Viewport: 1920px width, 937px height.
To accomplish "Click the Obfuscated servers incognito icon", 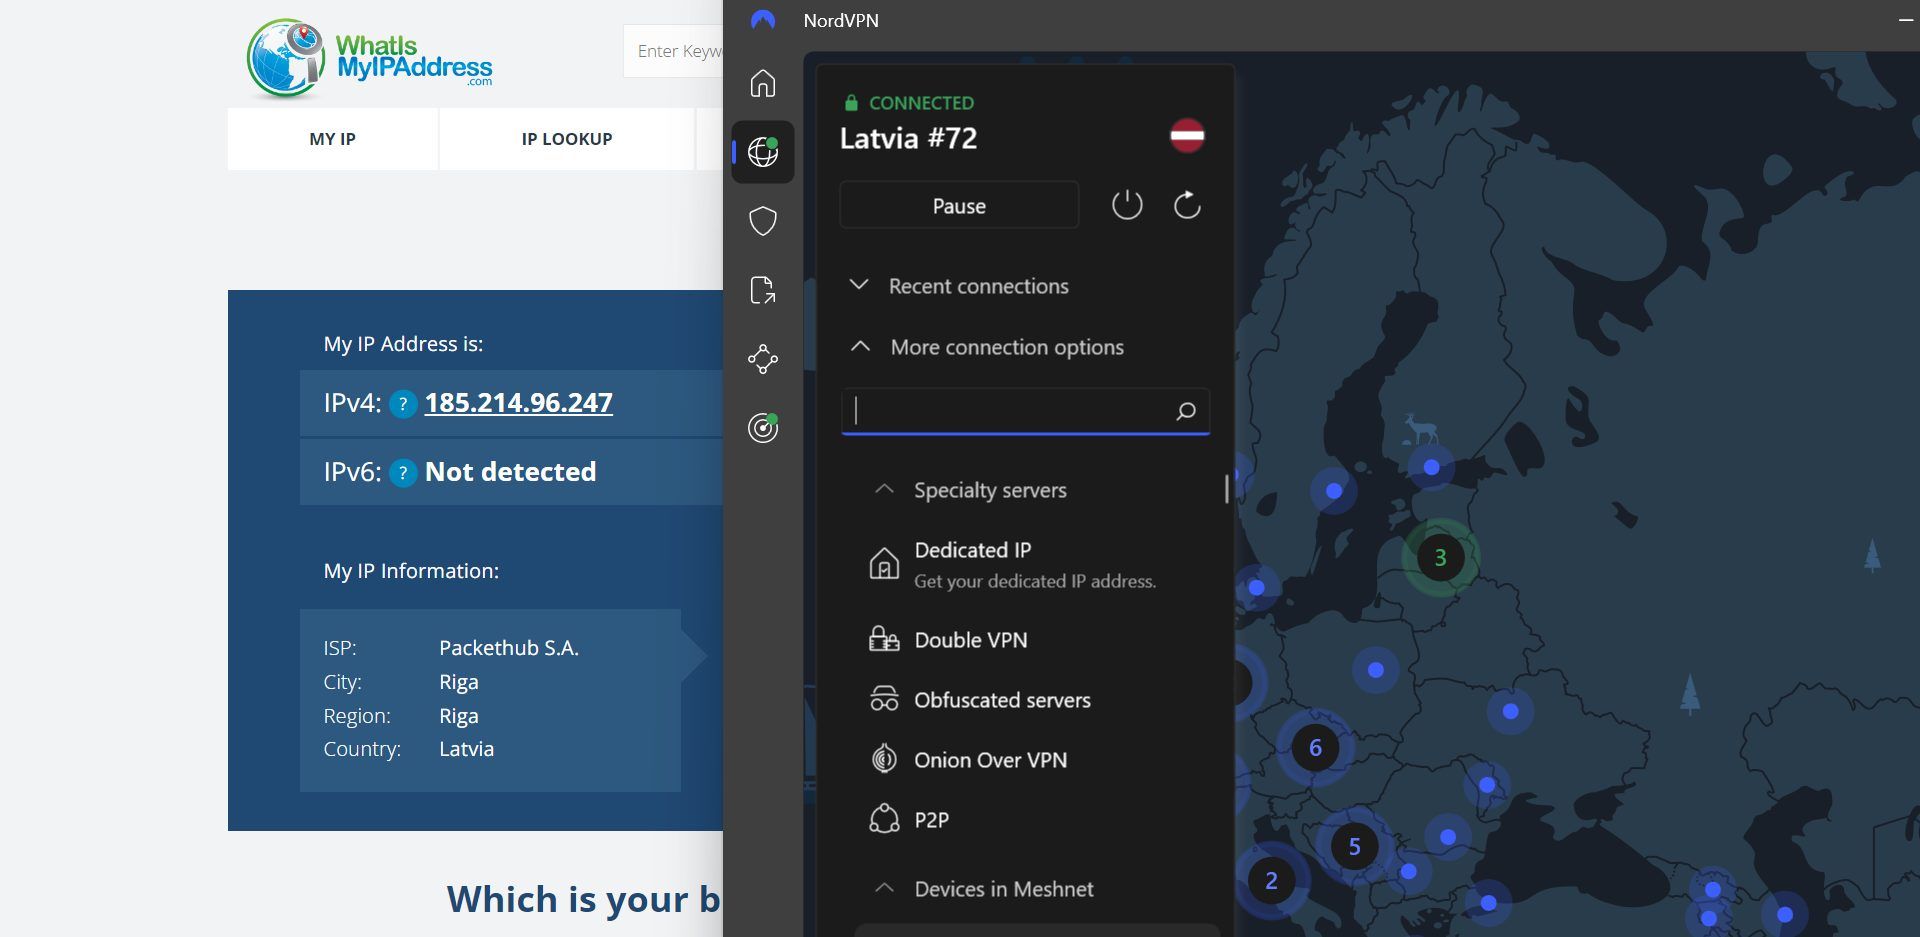I will pos(884,699).
